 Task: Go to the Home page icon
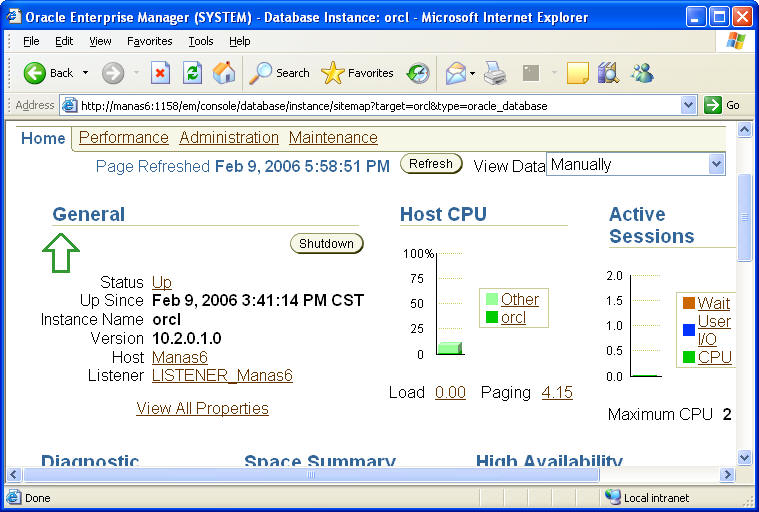224,73
